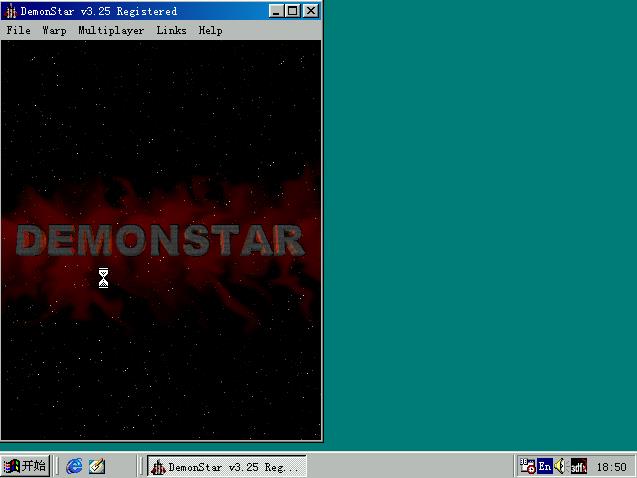Viewport: 637px width, 478px height.
Task: Open the Start menu button
Action: point(25,465)
